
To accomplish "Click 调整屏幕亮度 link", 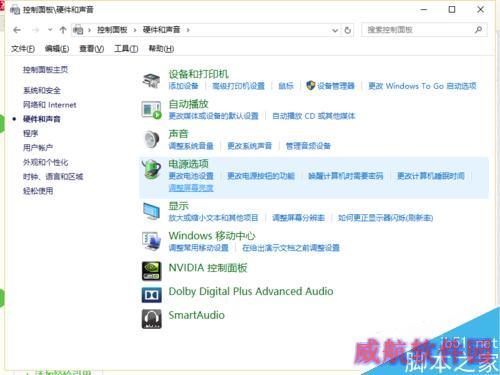I will [191, 188].
